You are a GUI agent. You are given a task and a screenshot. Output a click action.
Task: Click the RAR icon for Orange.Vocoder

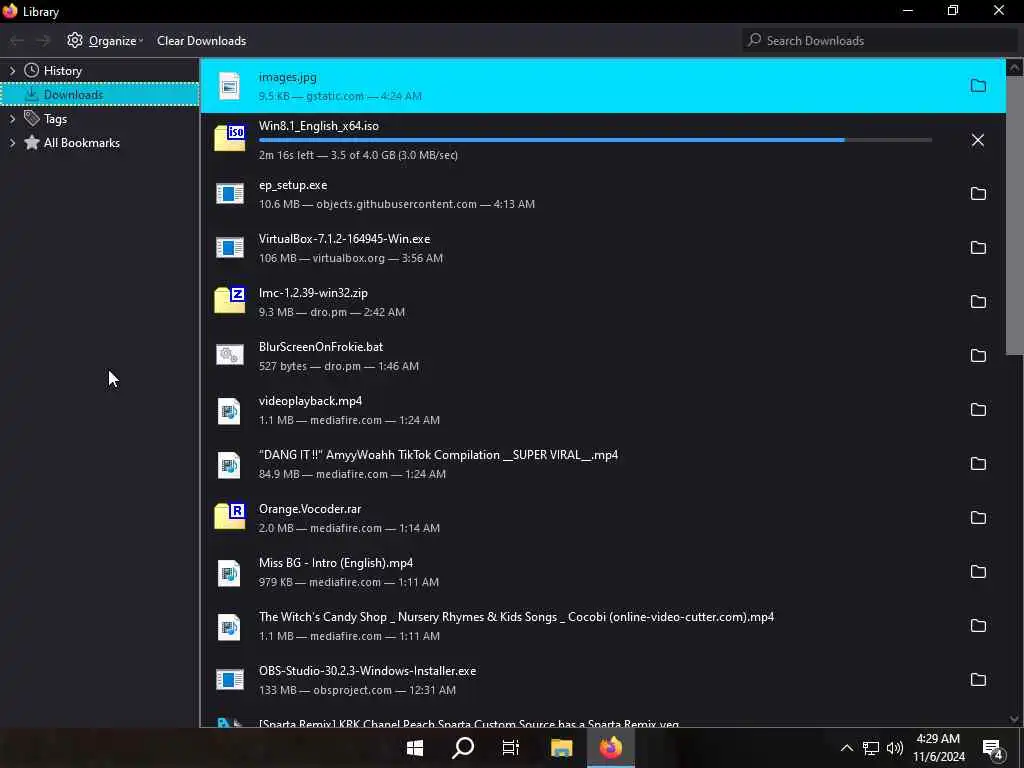[x=229, y=517]
